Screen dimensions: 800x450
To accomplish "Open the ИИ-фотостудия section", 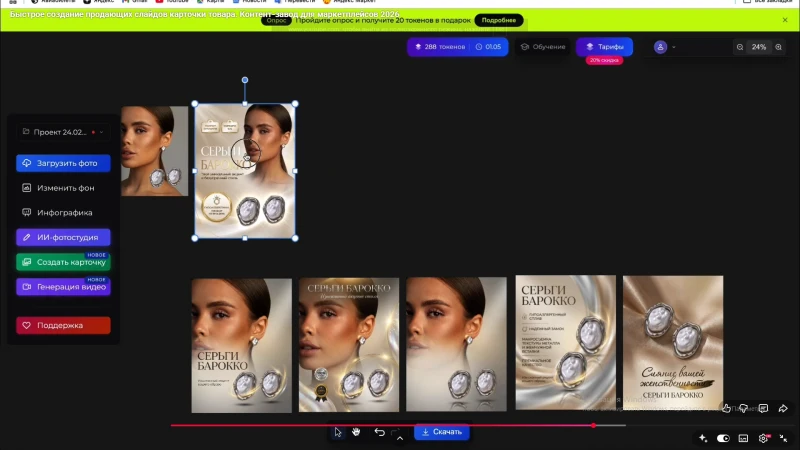I will [63, 237].
